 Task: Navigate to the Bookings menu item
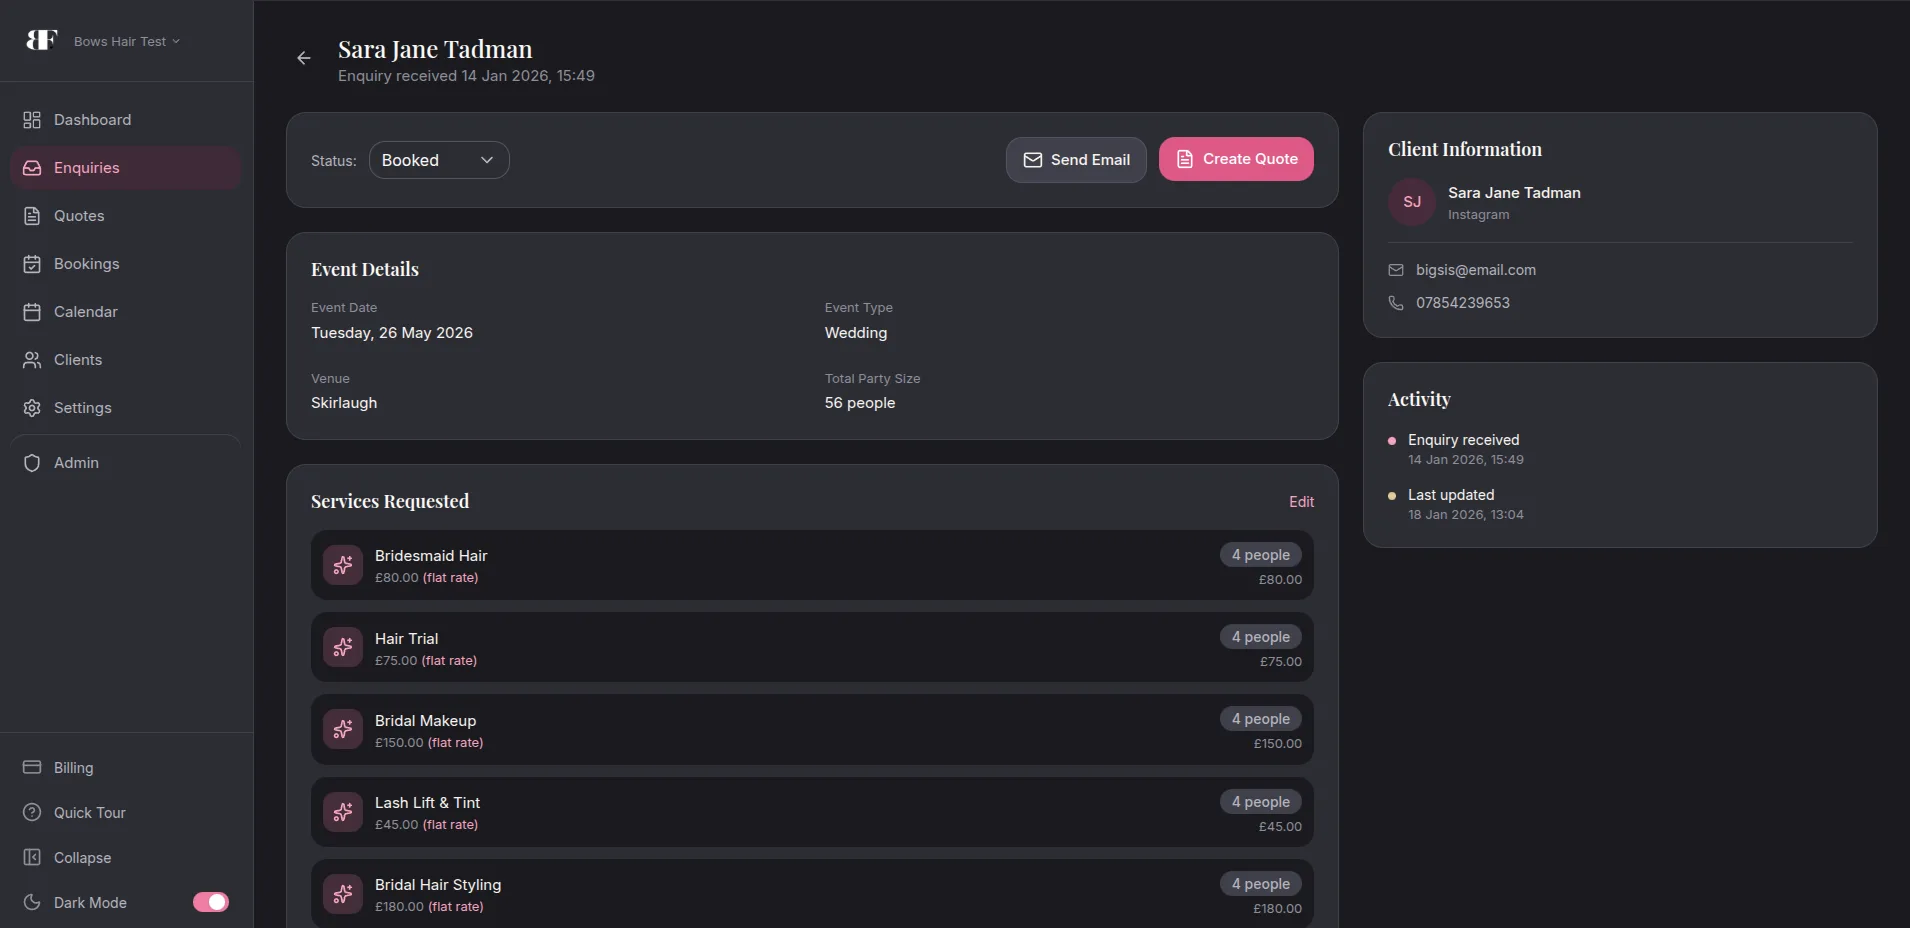(86, 264)
